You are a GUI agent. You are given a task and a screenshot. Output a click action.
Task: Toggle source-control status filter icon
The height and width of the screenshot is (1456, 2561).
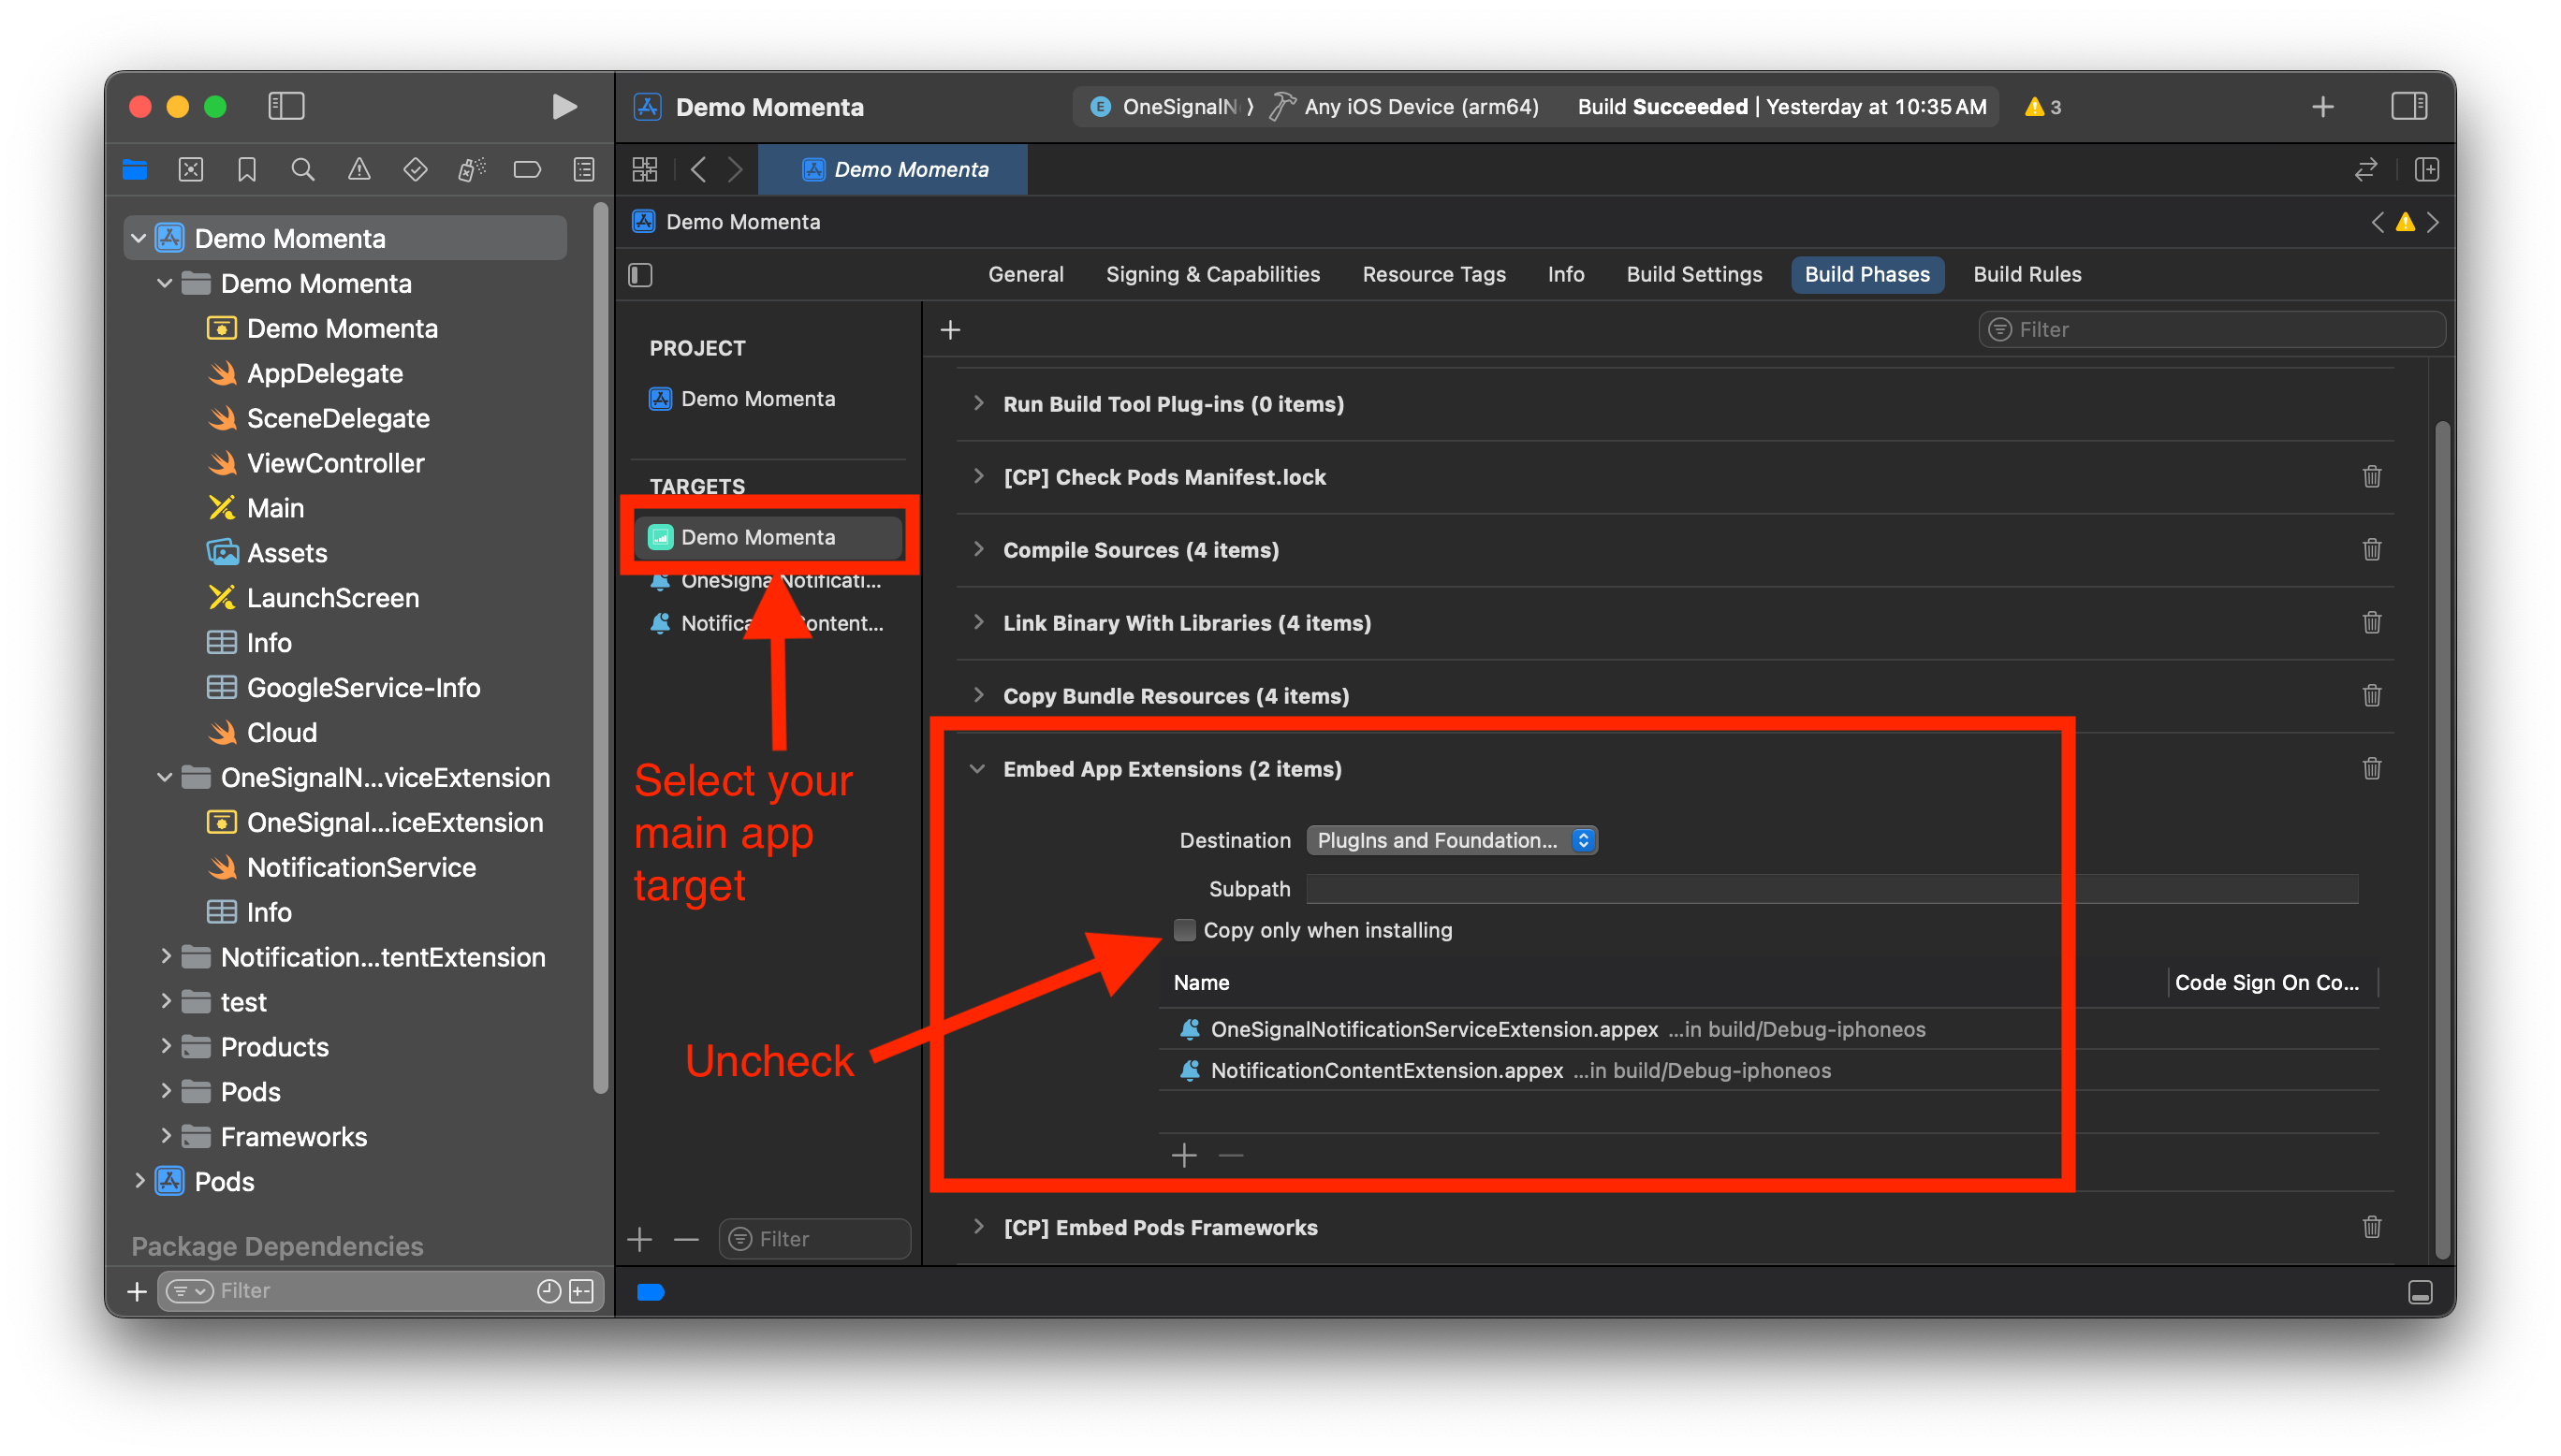[x=582, y=1291]
